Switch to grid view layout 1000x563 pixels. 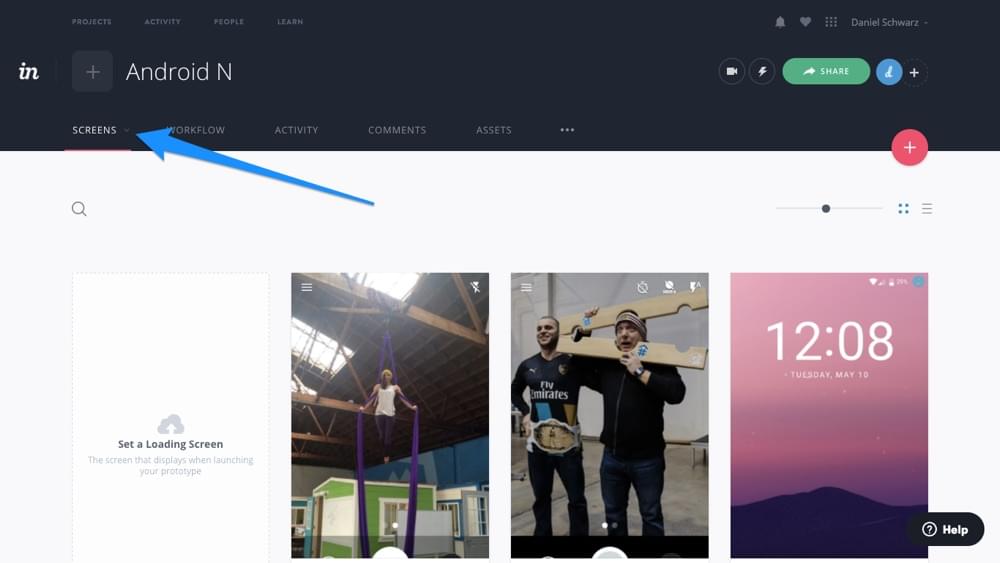(903, 209)
